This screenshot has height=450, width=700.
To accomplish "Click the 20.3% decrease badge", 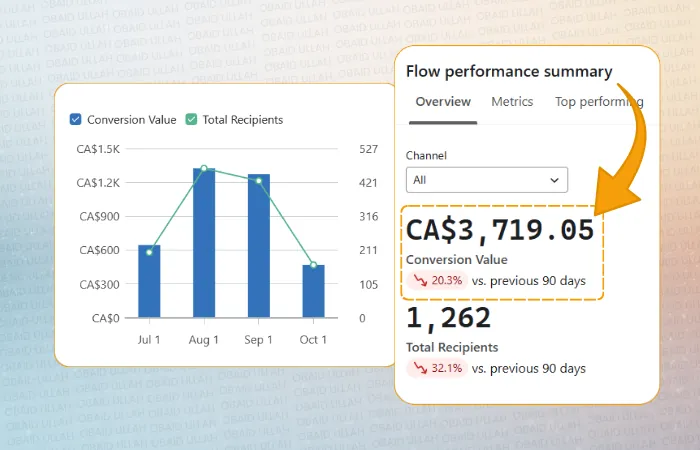I will [437, 281].
